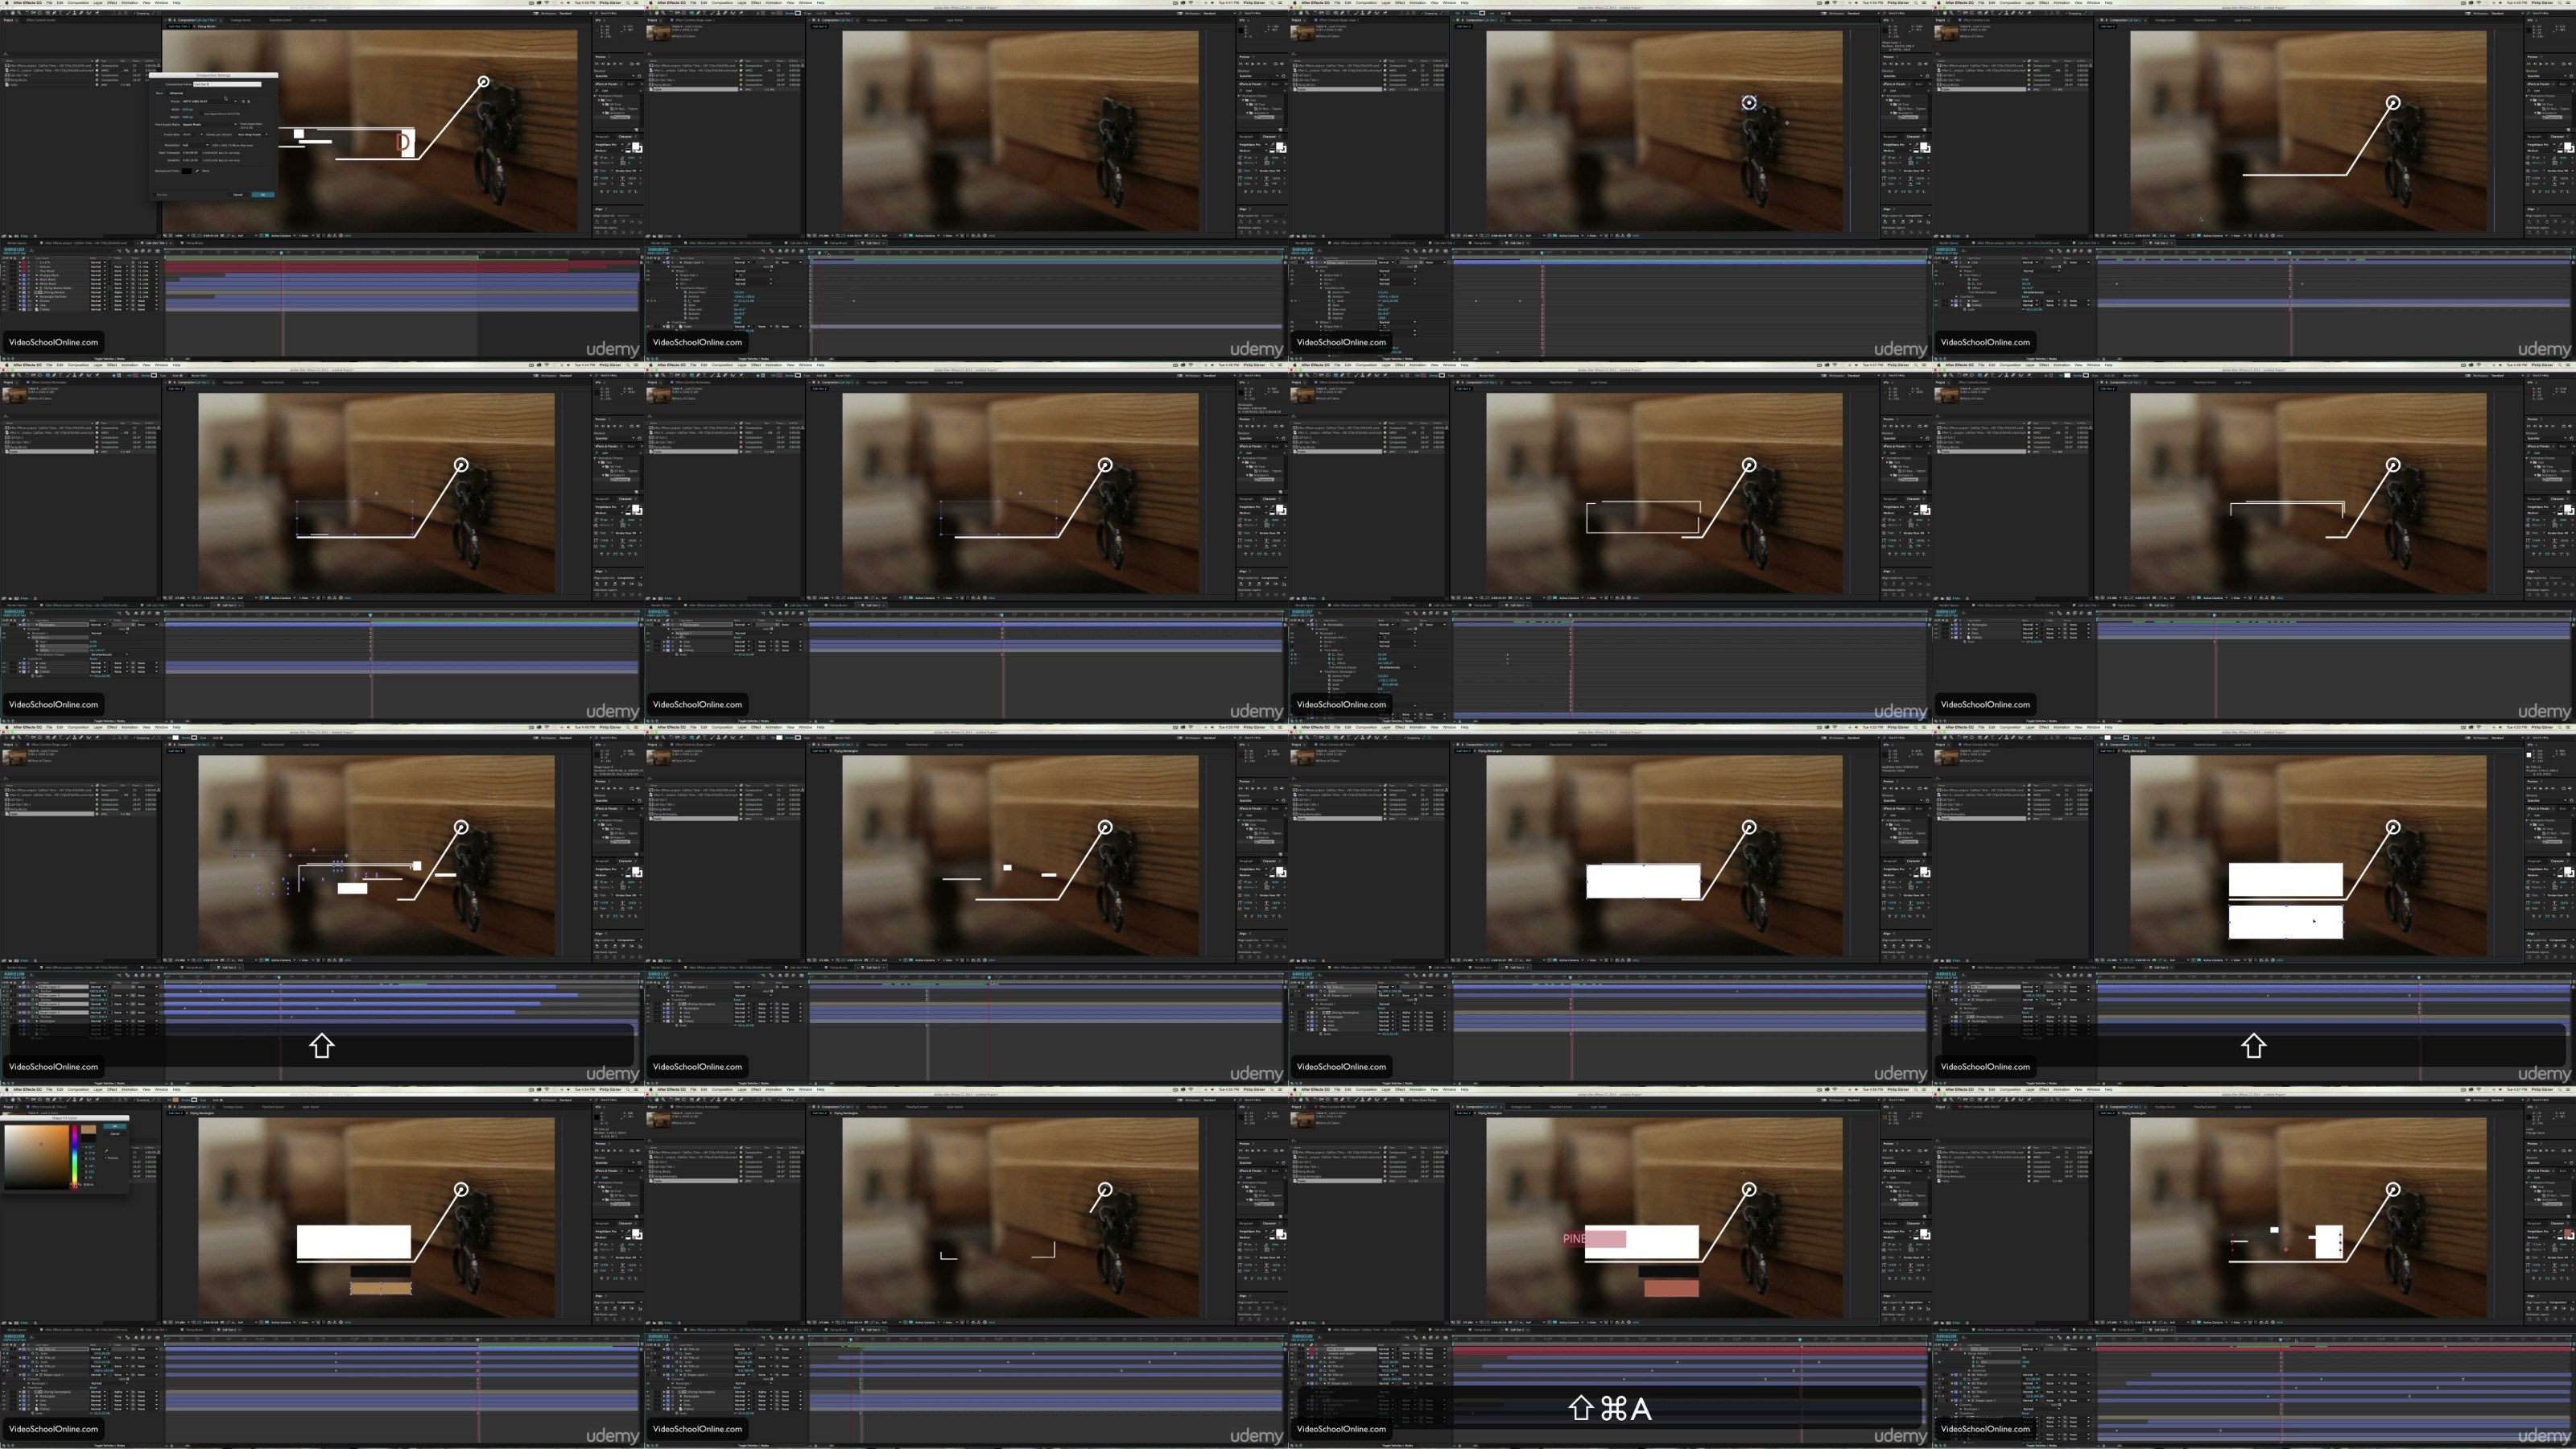Click eyedropper beside Background Color in Composition Settings
Screen dimensions: 2576x1449
pos(197,171)
